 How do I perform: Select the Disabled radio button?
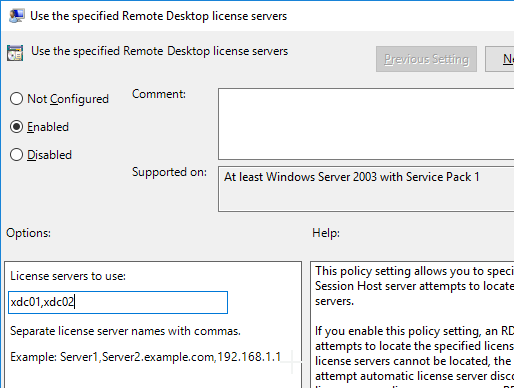pyautogui.click(x=16, y=155)
